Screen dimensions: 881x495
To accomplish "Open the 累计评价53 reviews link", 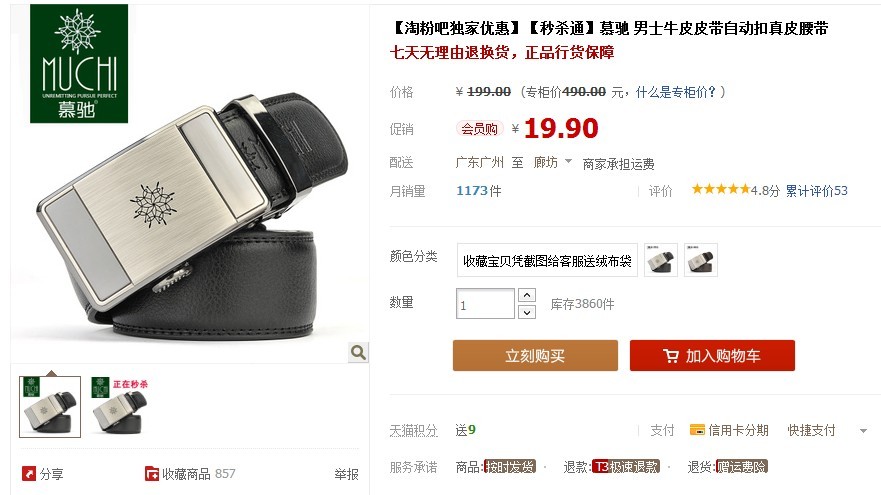I will pyautogui.click(x=816, y=190).
